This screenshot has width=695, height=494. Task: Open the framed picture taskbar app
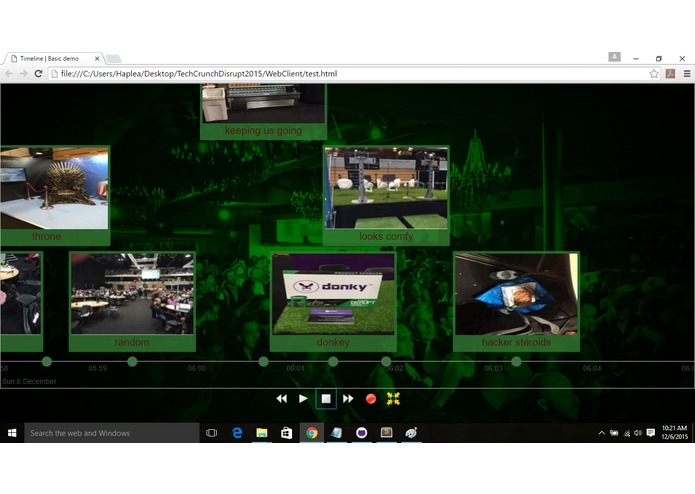[387, 433]
